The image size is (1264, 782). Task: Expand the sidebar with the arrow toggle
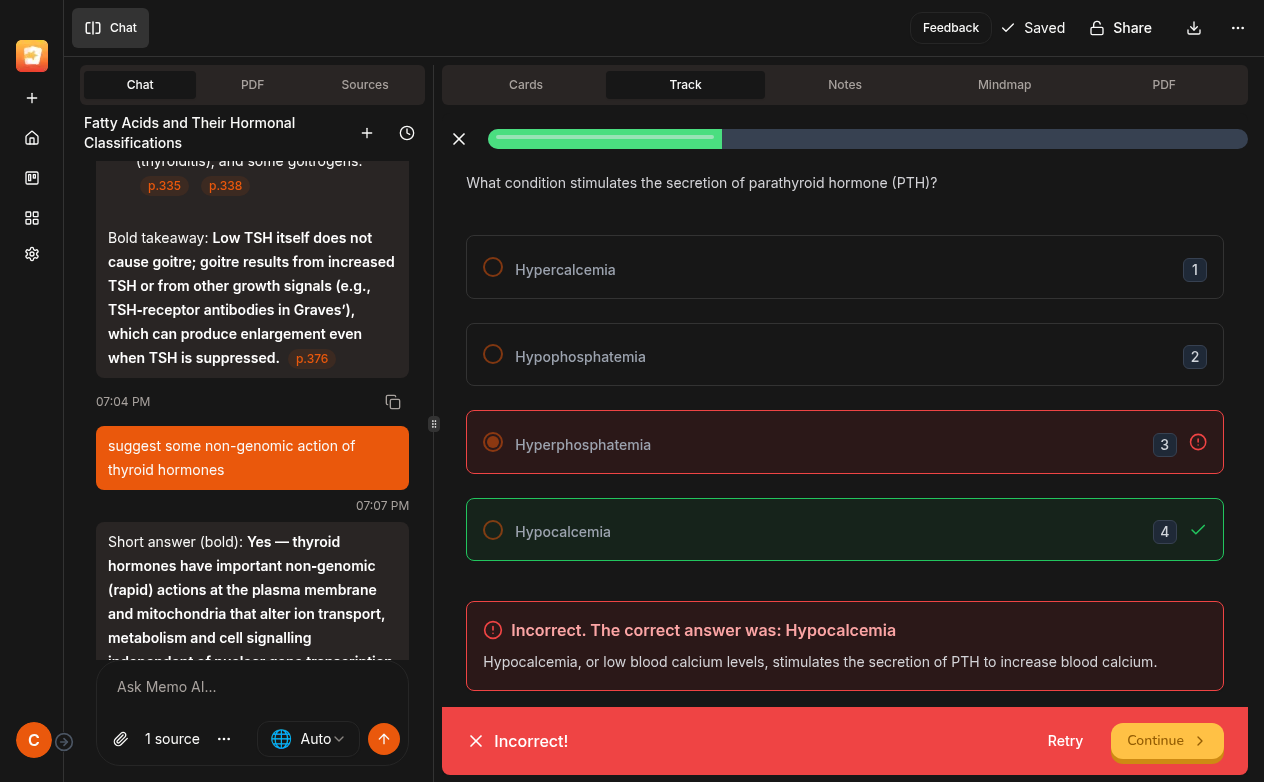64,741
